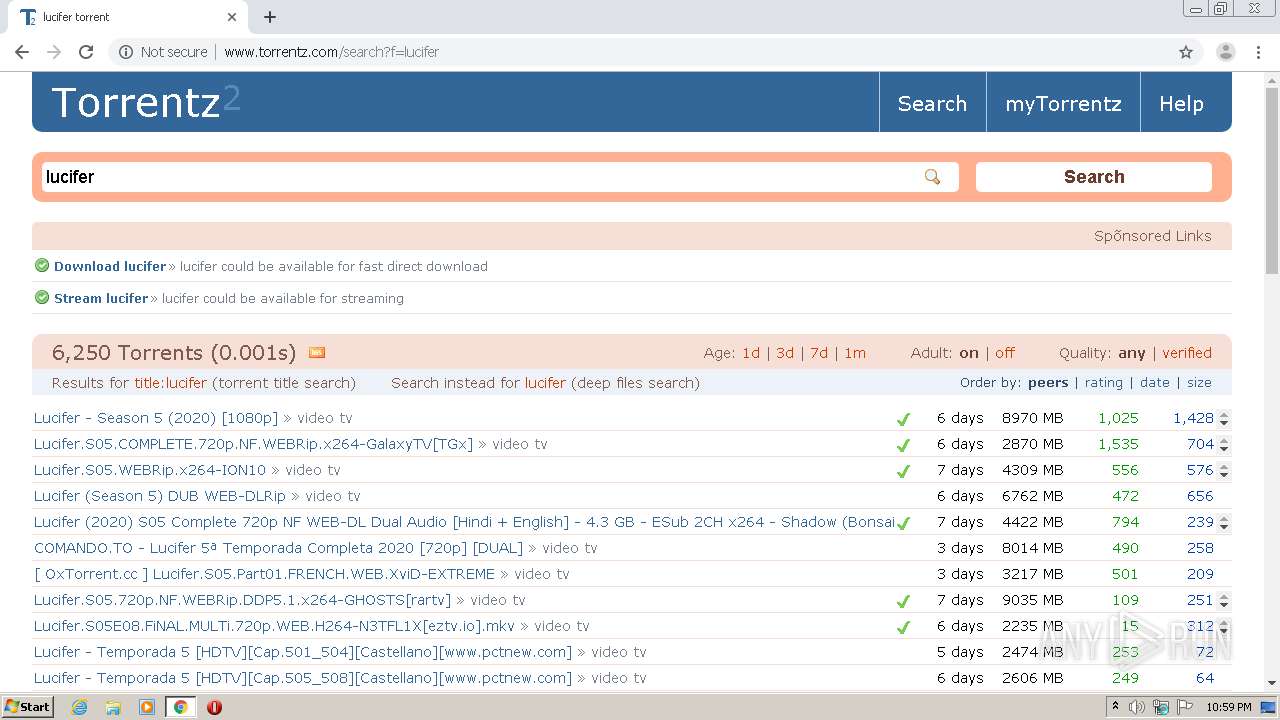Open a new tab with the plus button
1280x720 pixels.
270,17
